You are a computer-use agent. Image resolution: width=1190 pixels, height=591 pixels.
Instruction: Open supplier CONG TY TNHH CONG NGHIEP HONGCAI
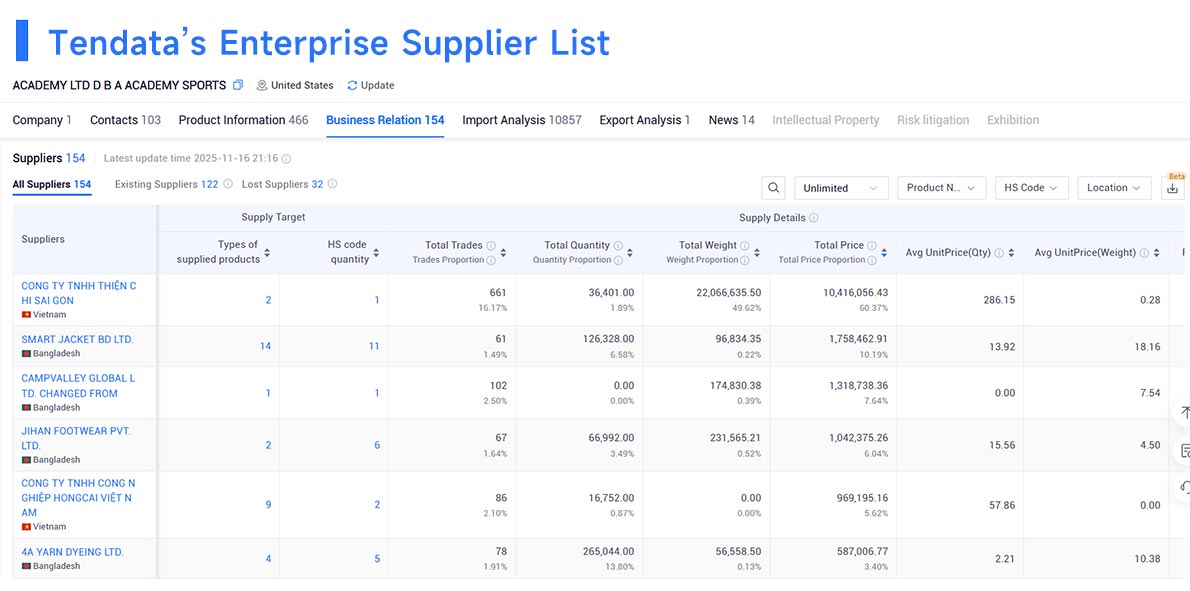(77, 498)
